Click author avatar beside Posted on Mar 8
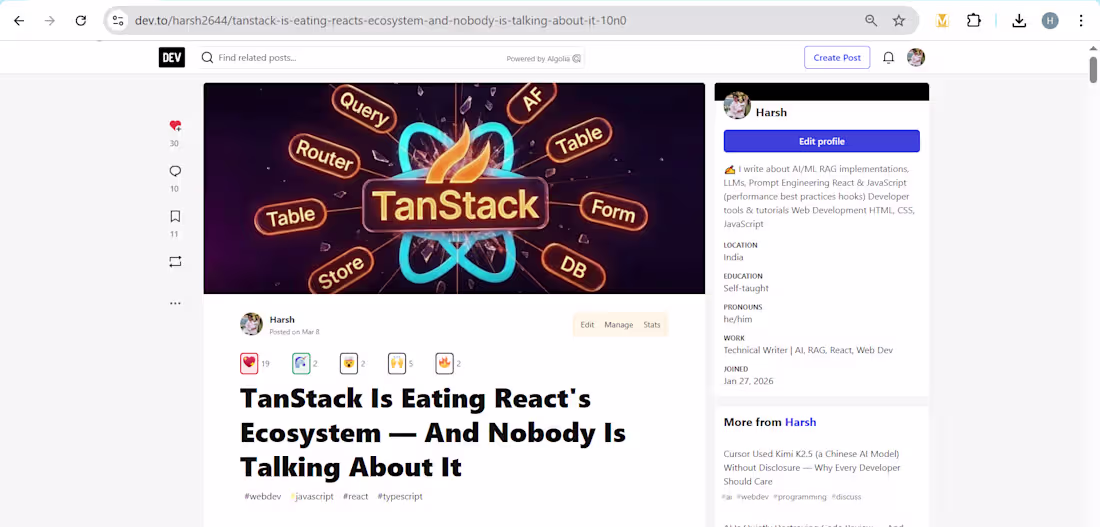This screenshot has width=1100, height=527. click(x=251, y=324)
